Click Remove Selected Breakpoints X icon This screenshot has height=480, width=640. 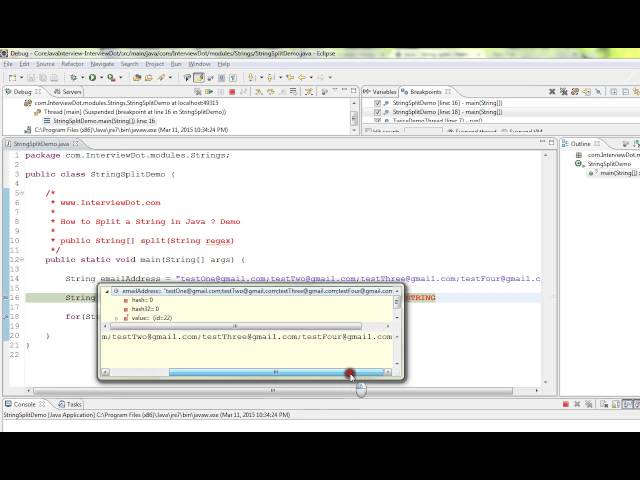click(552, 92)
